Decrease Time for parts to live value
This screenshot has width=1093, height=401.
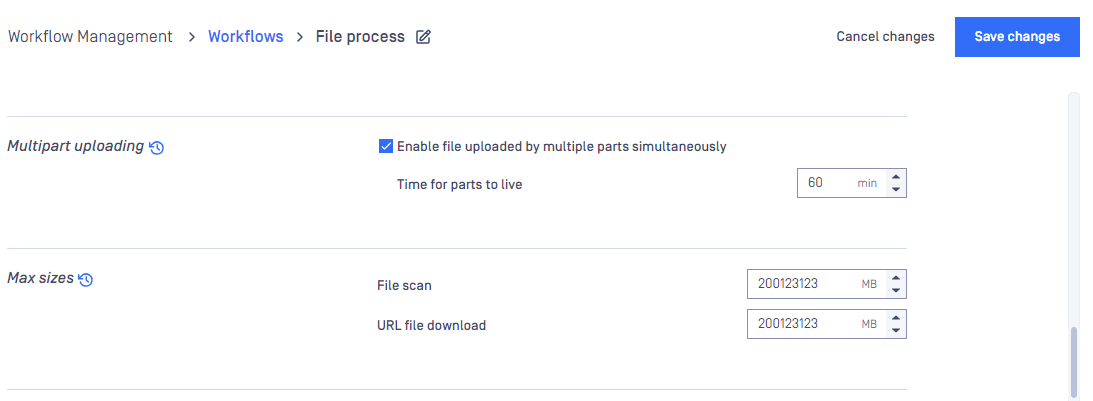896,189
